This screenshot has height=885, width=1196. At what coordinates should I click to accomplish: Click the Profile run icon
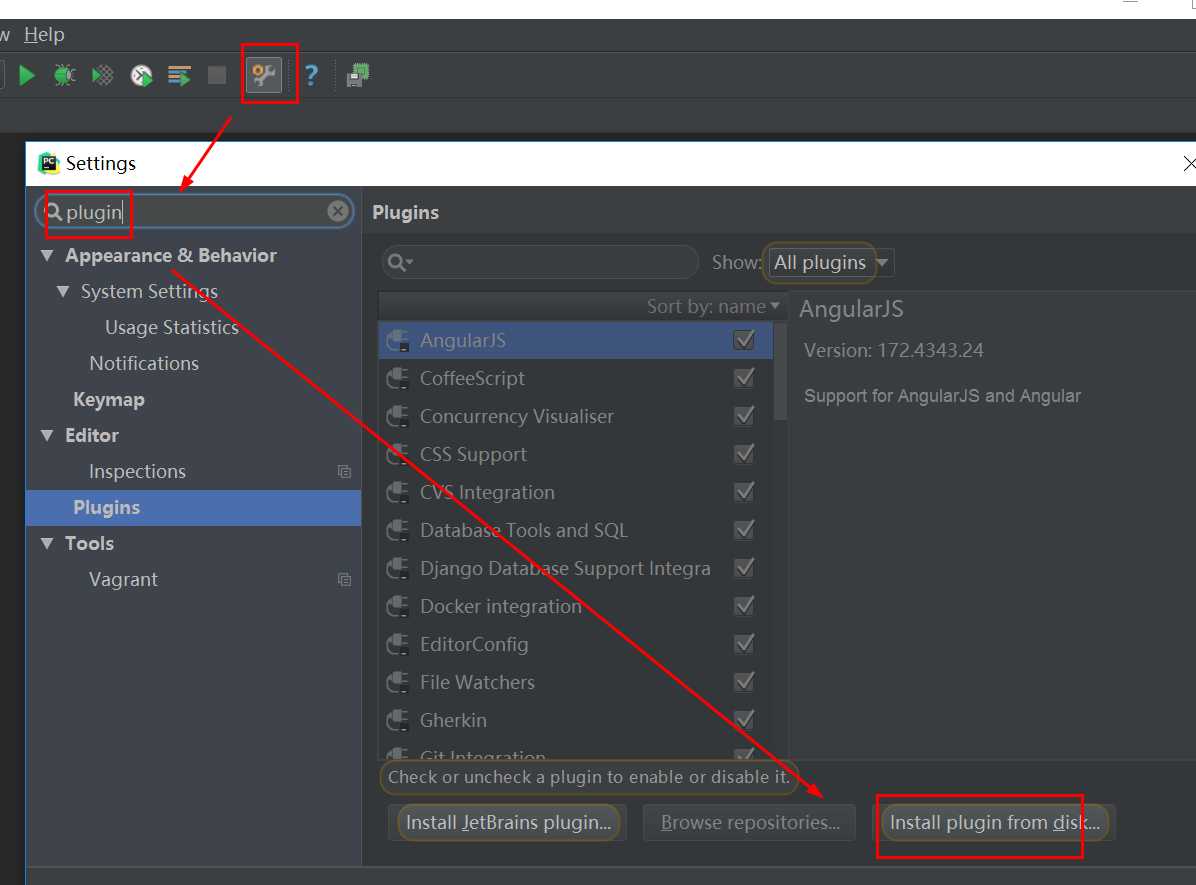pyautogui.click(x=141, y=76)
